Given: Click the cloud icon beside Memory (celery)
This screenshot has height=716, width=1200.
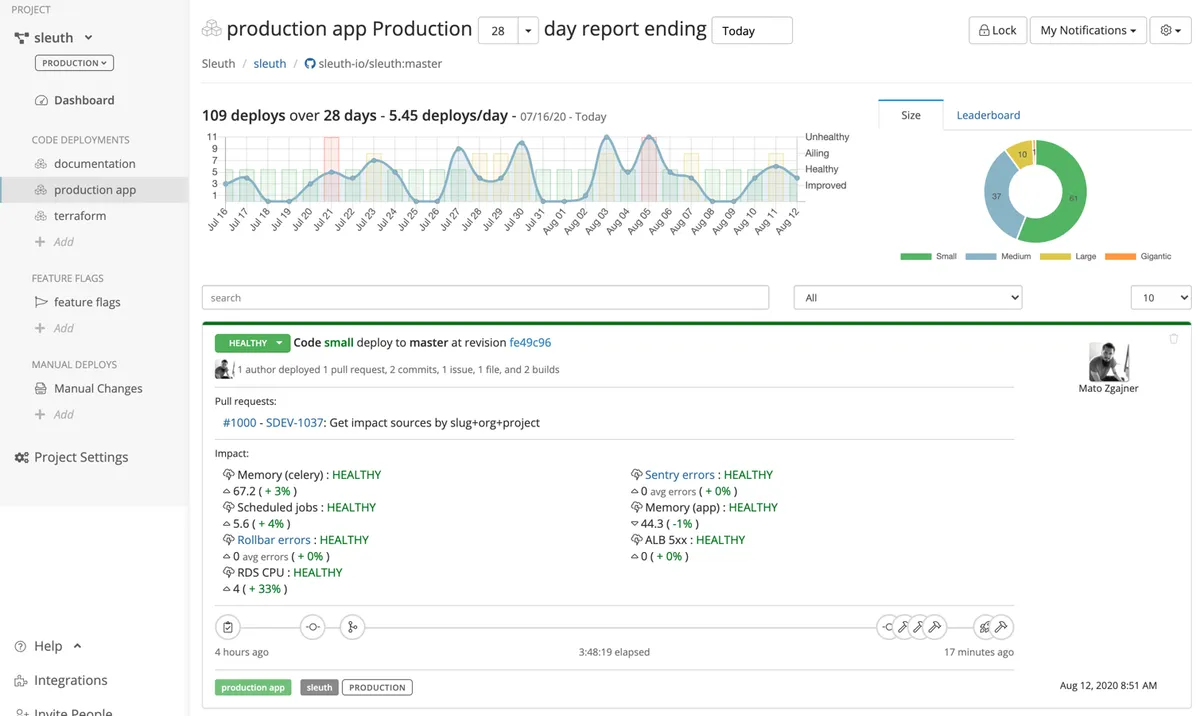Looking at the screenshot, I should [x=228, y=475].
